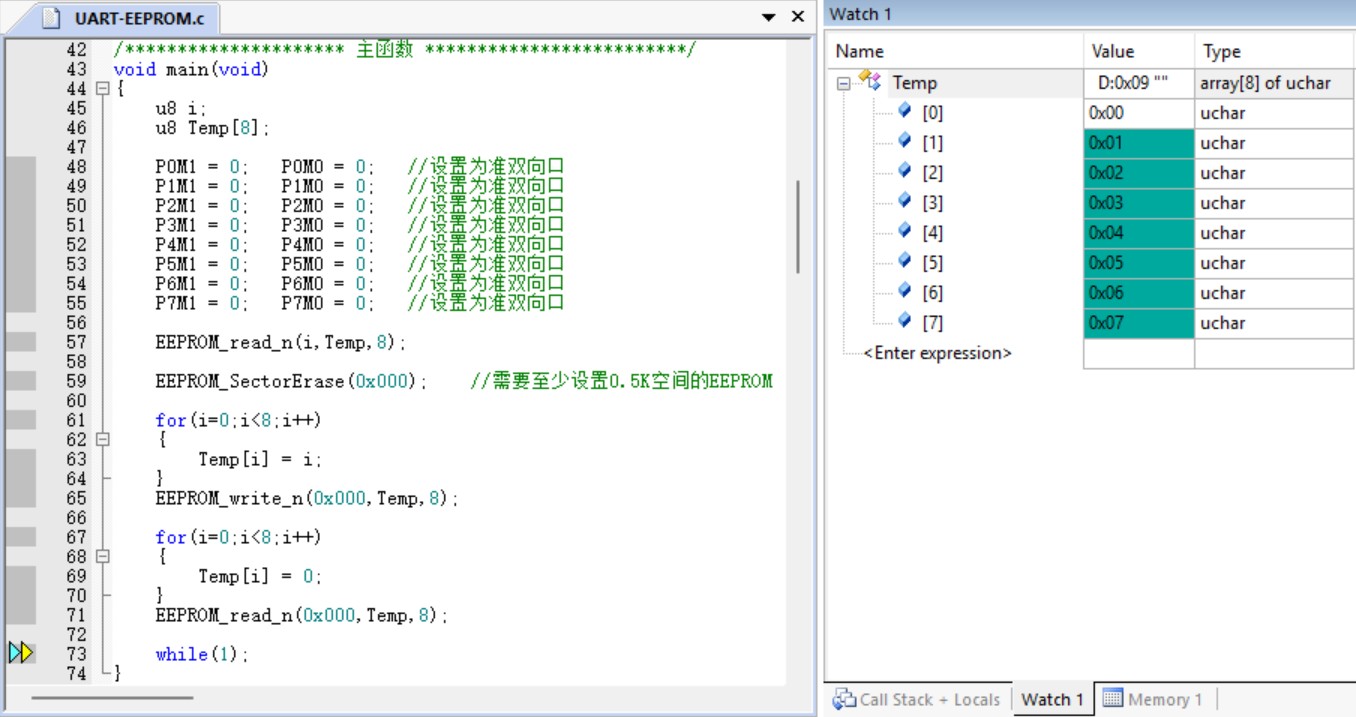This screenshot has height=717, width=1356.
Task: Select the highlighted 0x05 value cell
Action: point(1138,263)
